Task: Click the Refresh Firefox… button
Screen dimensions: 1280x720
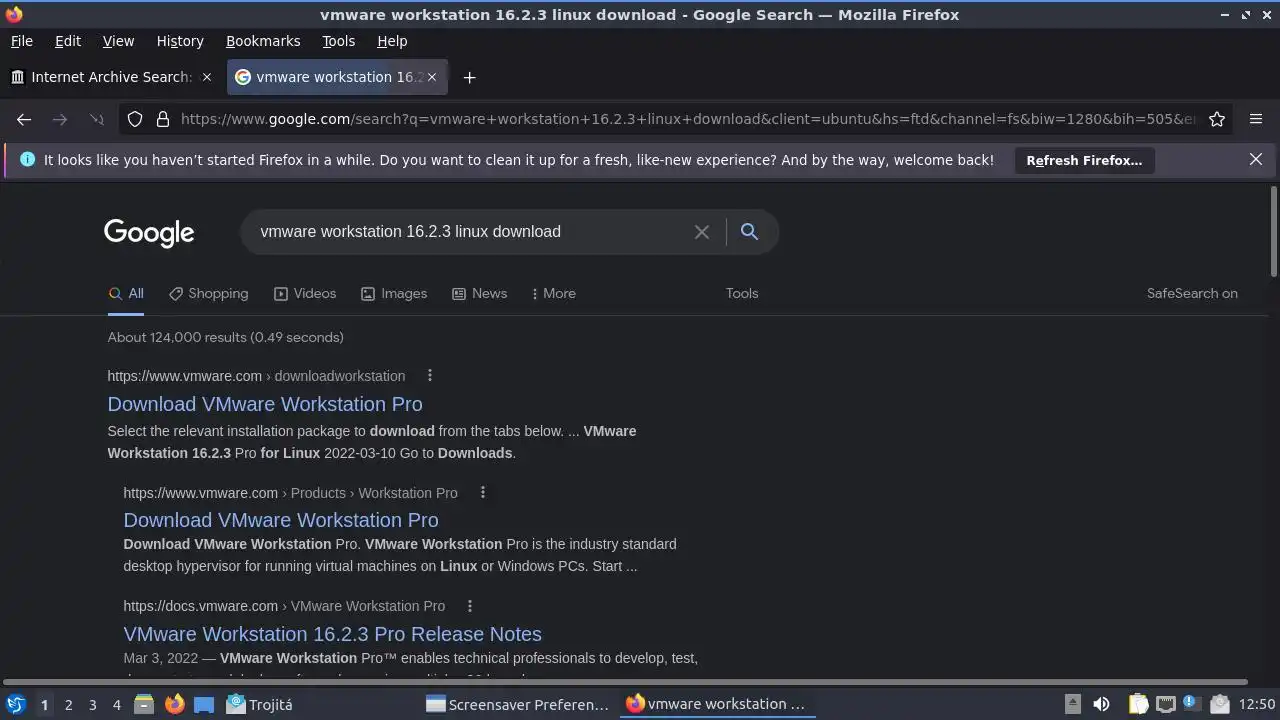Action: pyautogui.click(x=1084, y=160)
